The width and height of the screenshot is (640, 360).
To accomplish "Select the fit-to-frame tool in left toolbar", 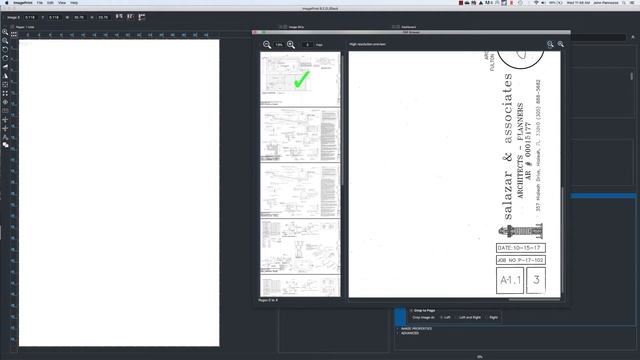I will (x=5, y=84).
